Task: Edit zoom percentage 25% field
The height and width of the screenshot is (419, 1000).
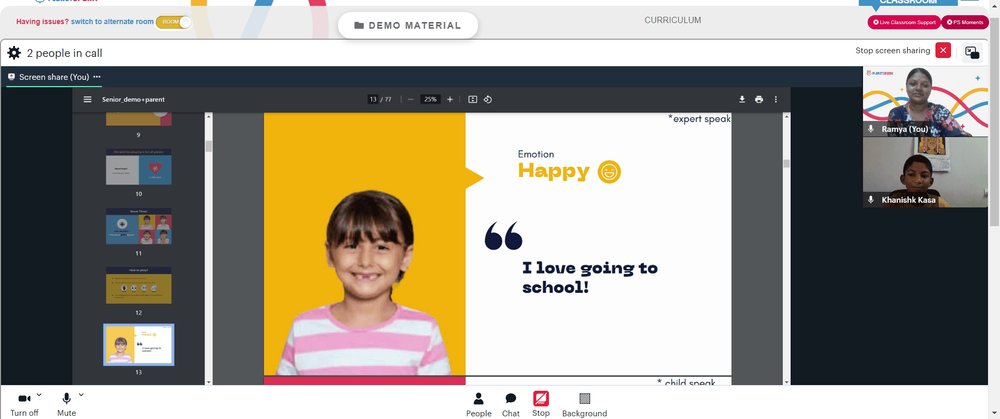Action: (430, 99)
